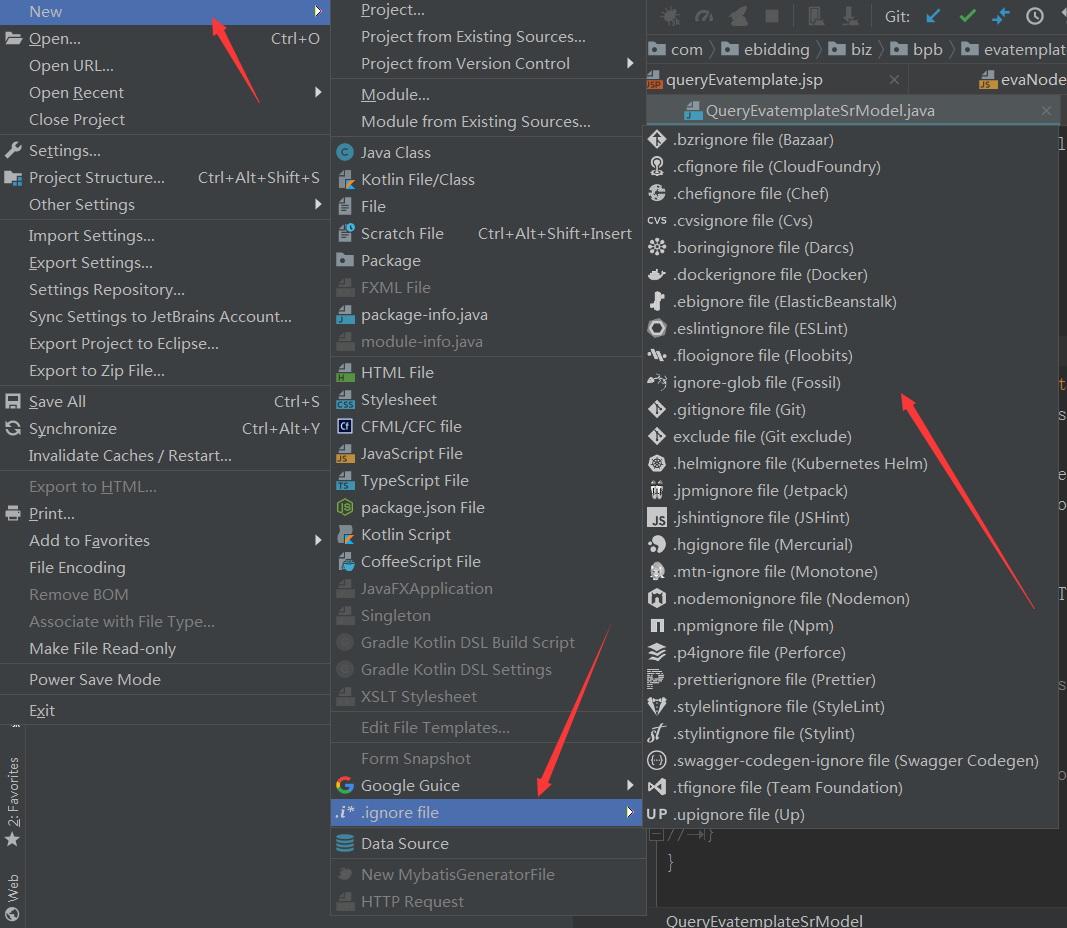Close the QueryEvatemplateSrModel.java tab
The height and width of the screenshot is (928, 1067).
(x=1046, y=111)
